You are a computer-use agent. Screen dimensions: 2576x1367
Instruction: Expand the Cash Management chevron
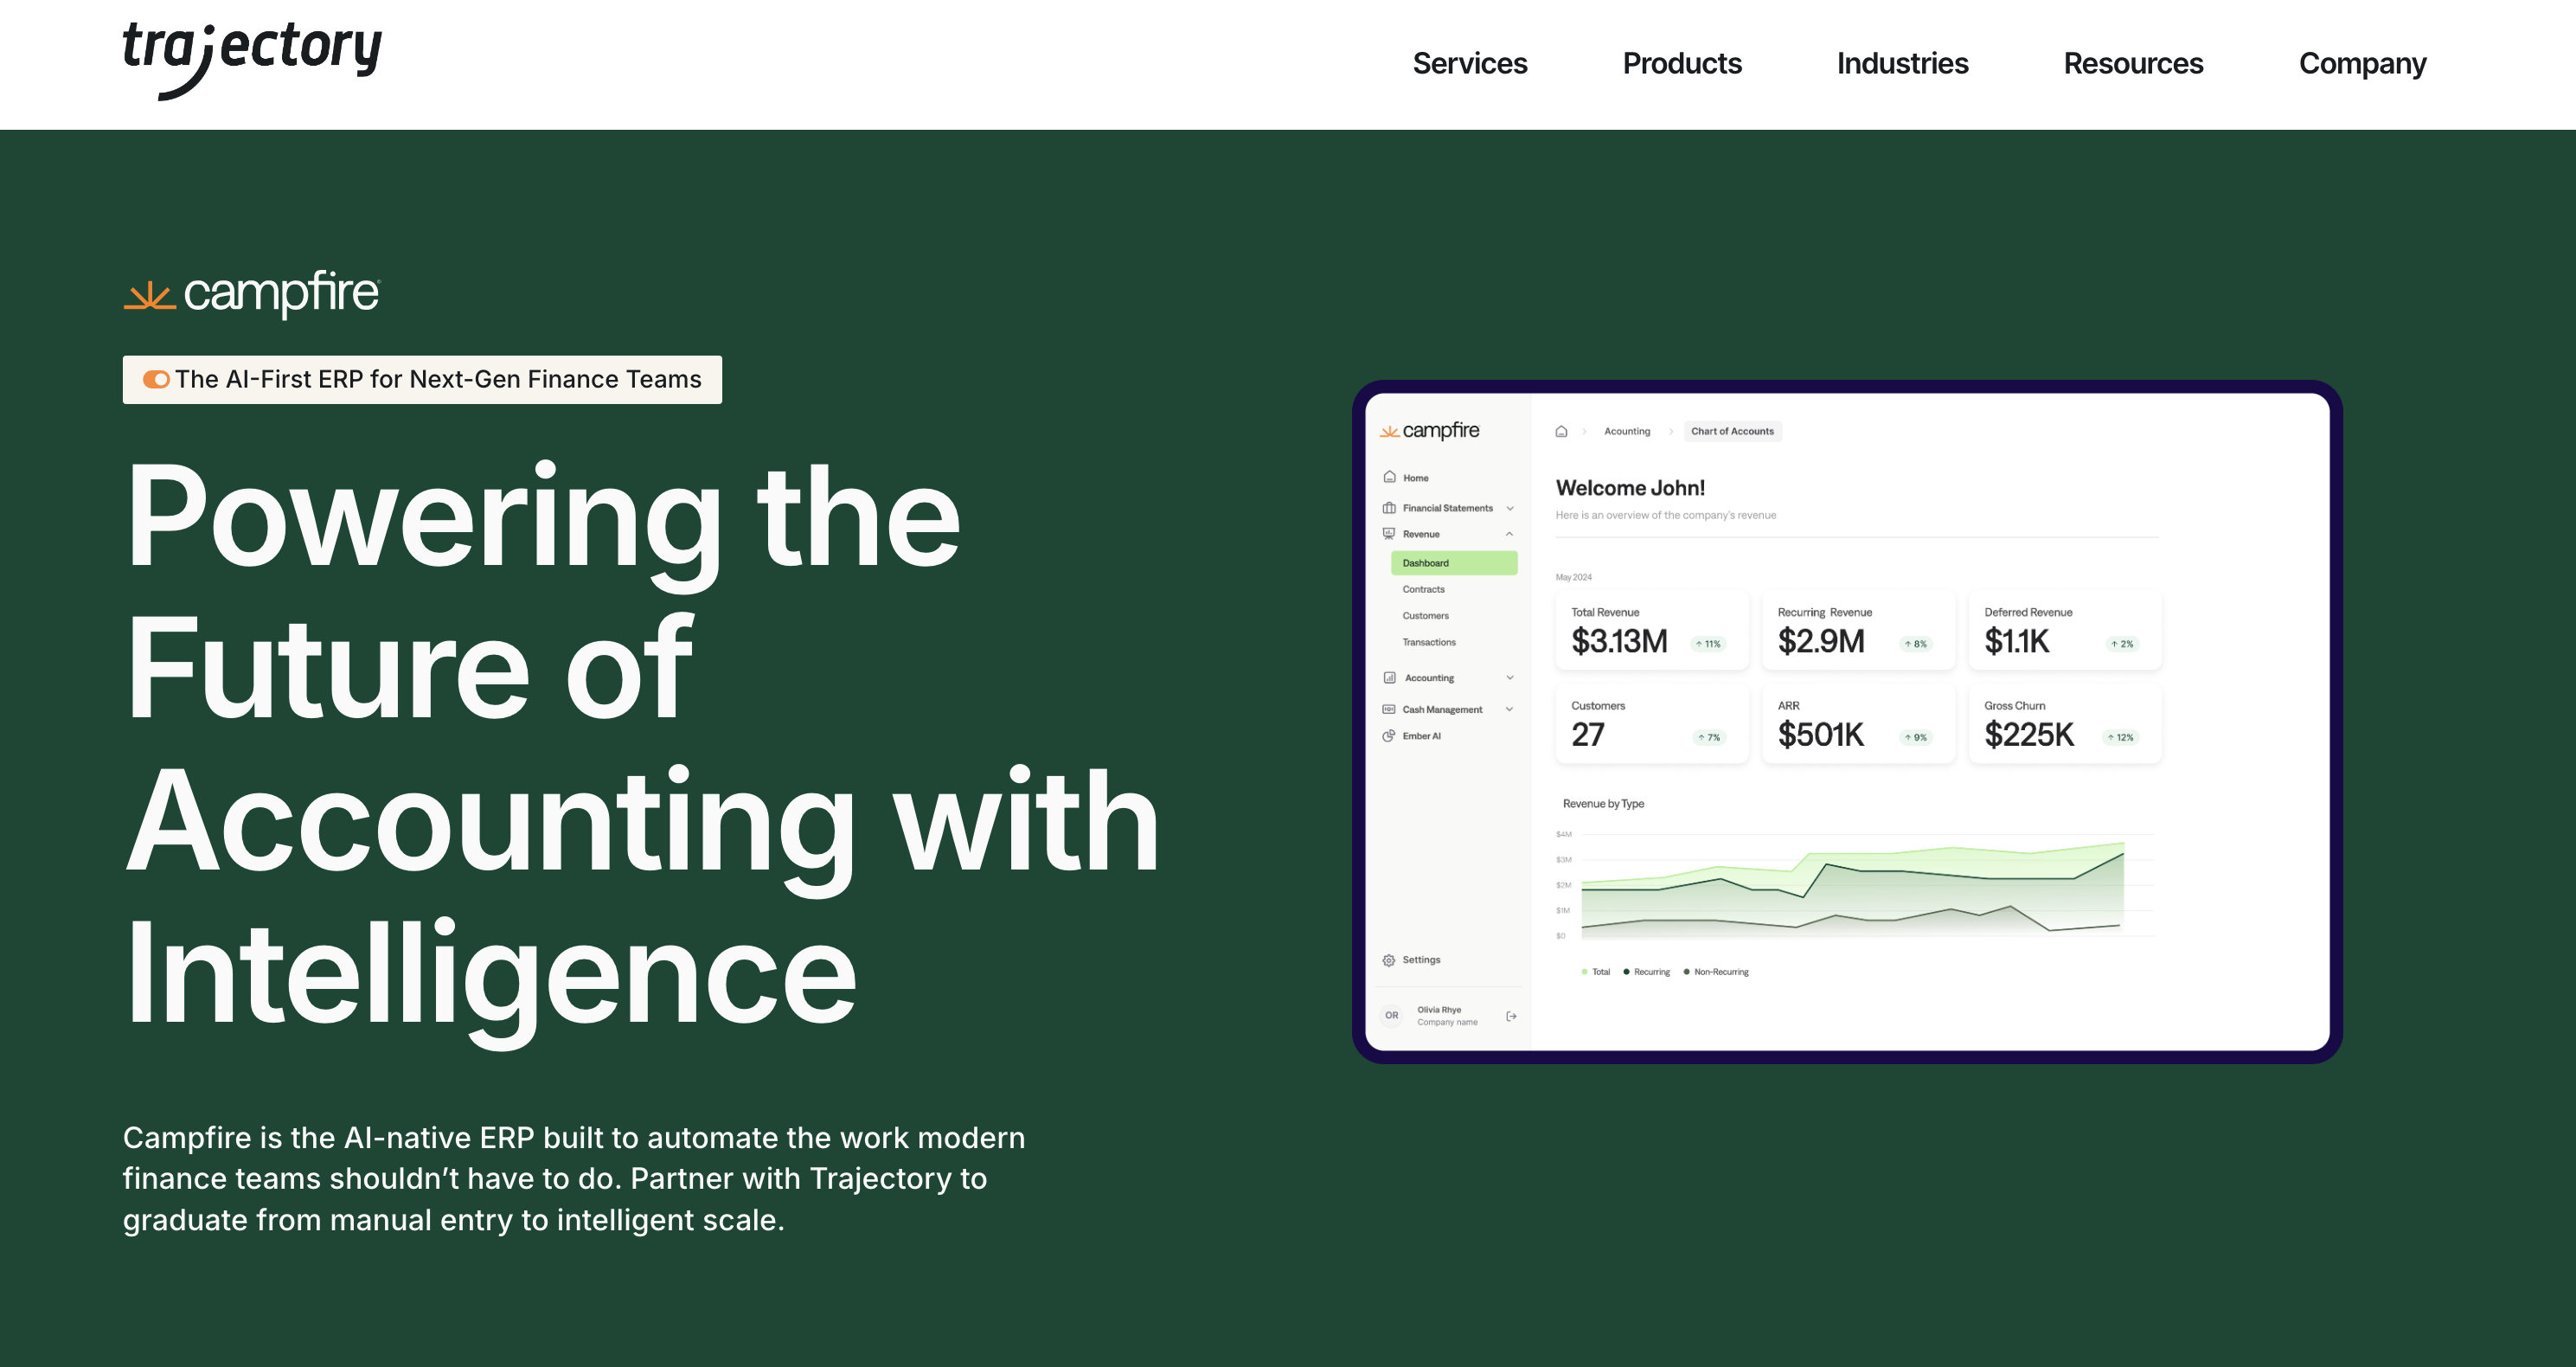pyautogui.click(x=1510, y=710)
